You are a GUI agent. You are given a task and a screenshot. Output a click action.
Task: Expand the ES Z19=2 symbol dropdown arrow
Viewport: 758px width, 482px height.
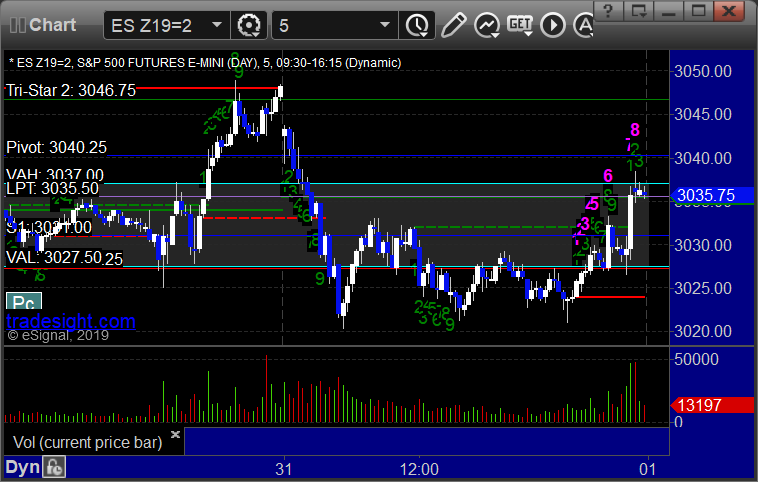217,25
